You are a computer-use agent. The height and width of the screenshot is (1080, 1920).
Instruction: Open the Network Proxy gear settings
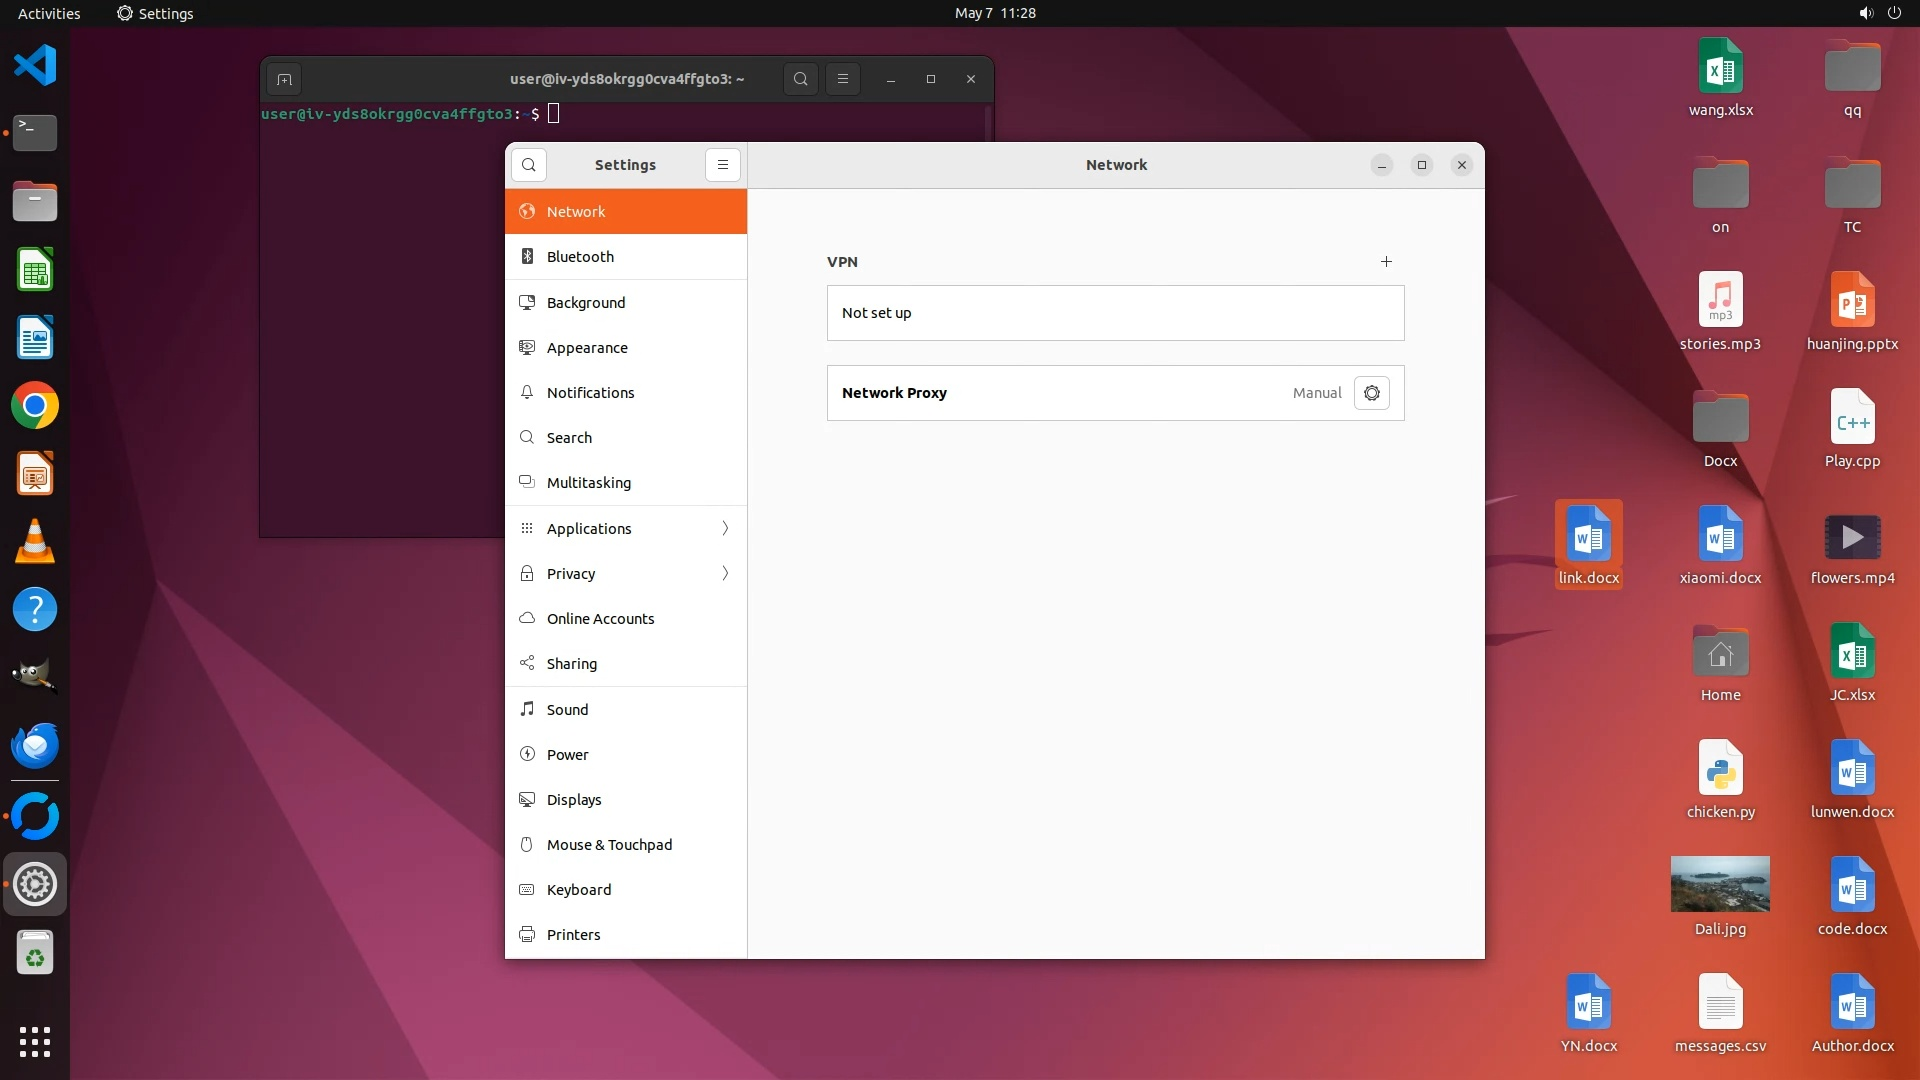pos(1371,393)
